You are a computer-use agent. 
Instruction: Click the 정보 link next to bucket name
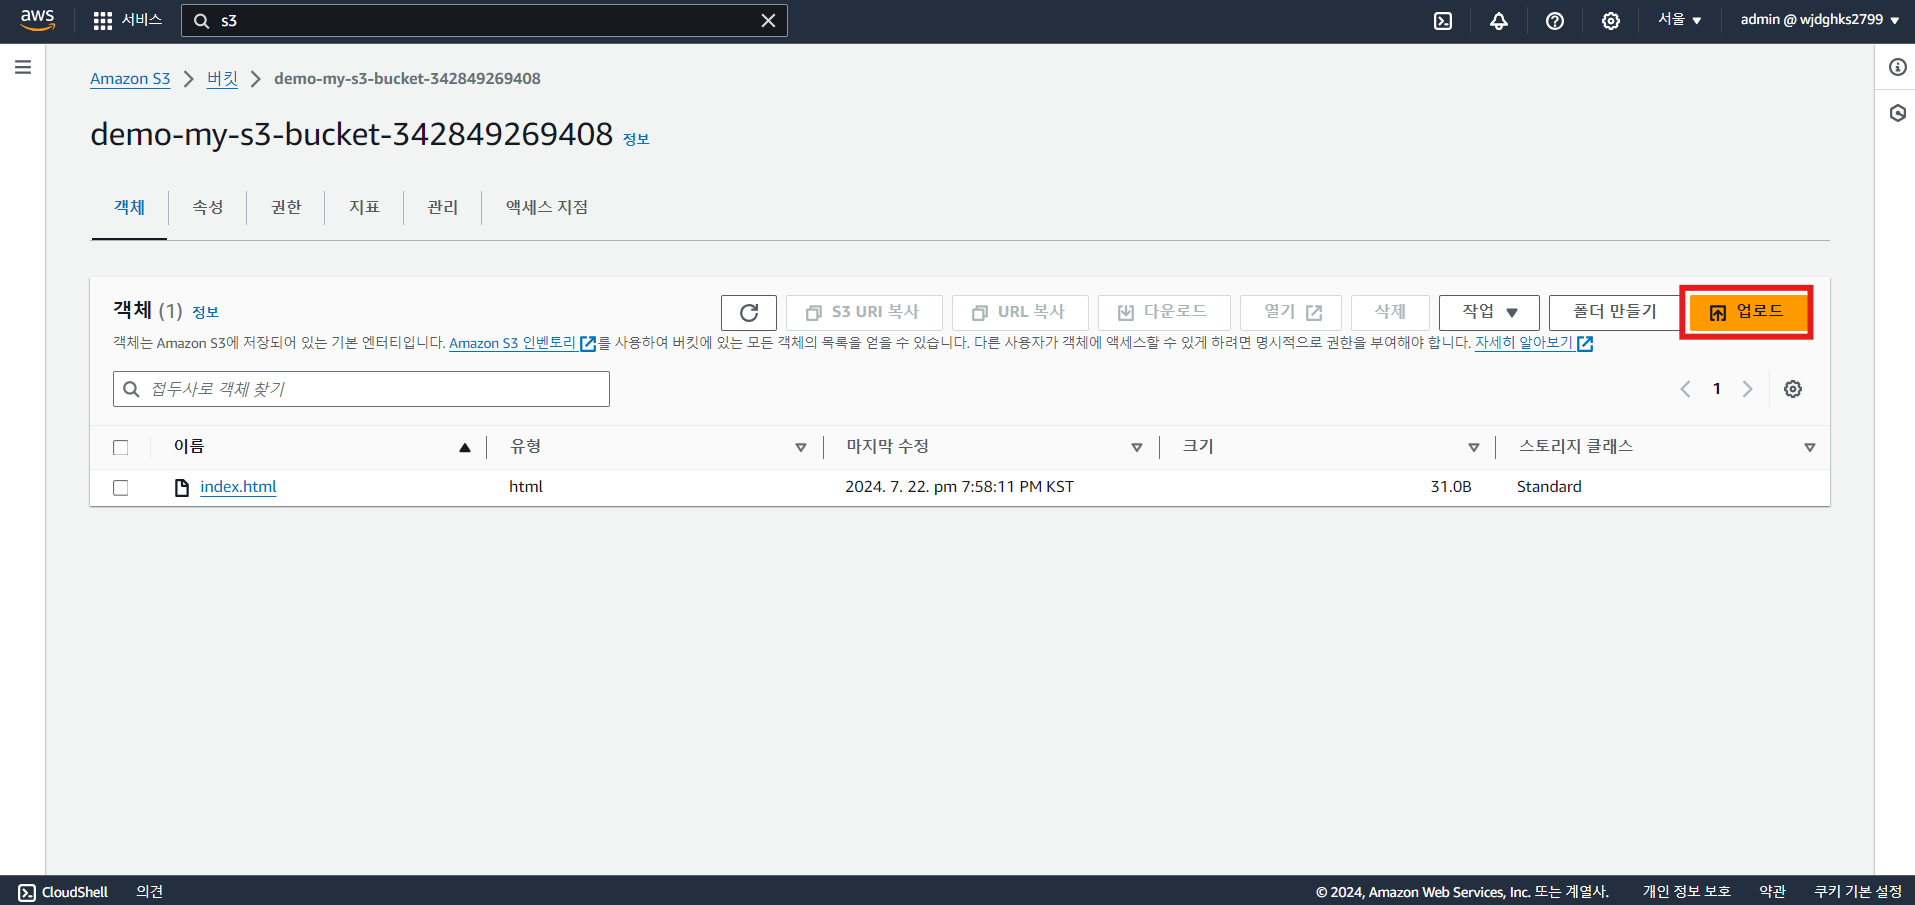(636, 139)
